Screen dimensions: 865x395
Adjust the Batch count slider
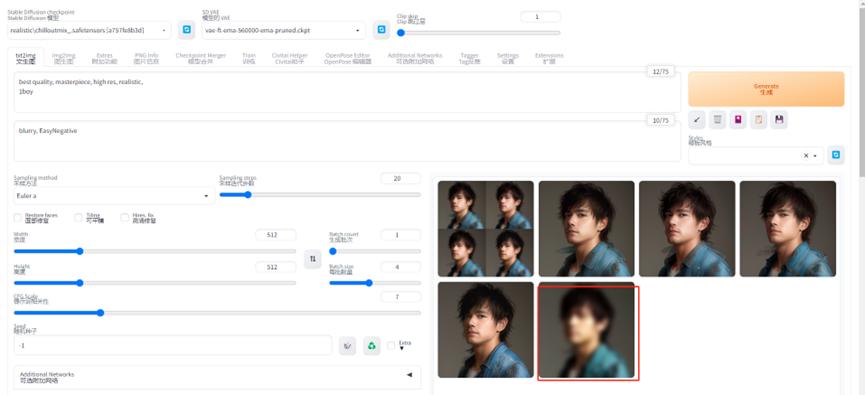[375, 251]
